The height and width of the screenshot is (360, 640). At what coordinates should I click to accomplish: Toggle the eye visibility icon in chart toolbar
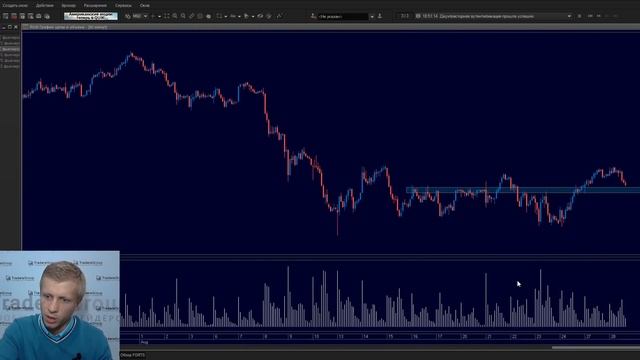(260, 16)
